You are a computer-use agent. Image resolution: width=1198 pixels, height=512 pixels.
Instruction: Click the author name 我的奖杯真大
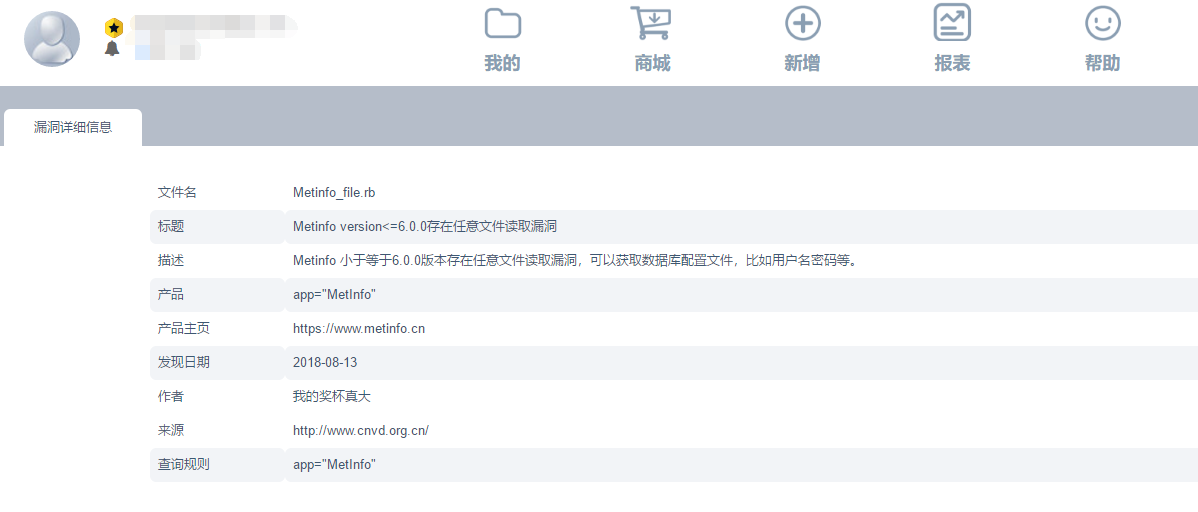click(x=331, y=396)
